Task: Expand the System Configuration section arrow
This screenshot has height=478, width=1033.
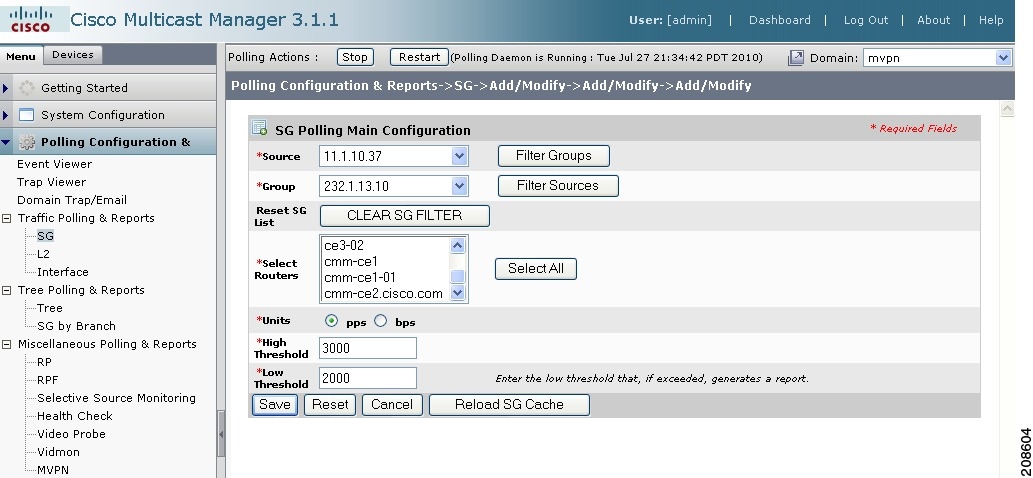Action: pos(6,115)
